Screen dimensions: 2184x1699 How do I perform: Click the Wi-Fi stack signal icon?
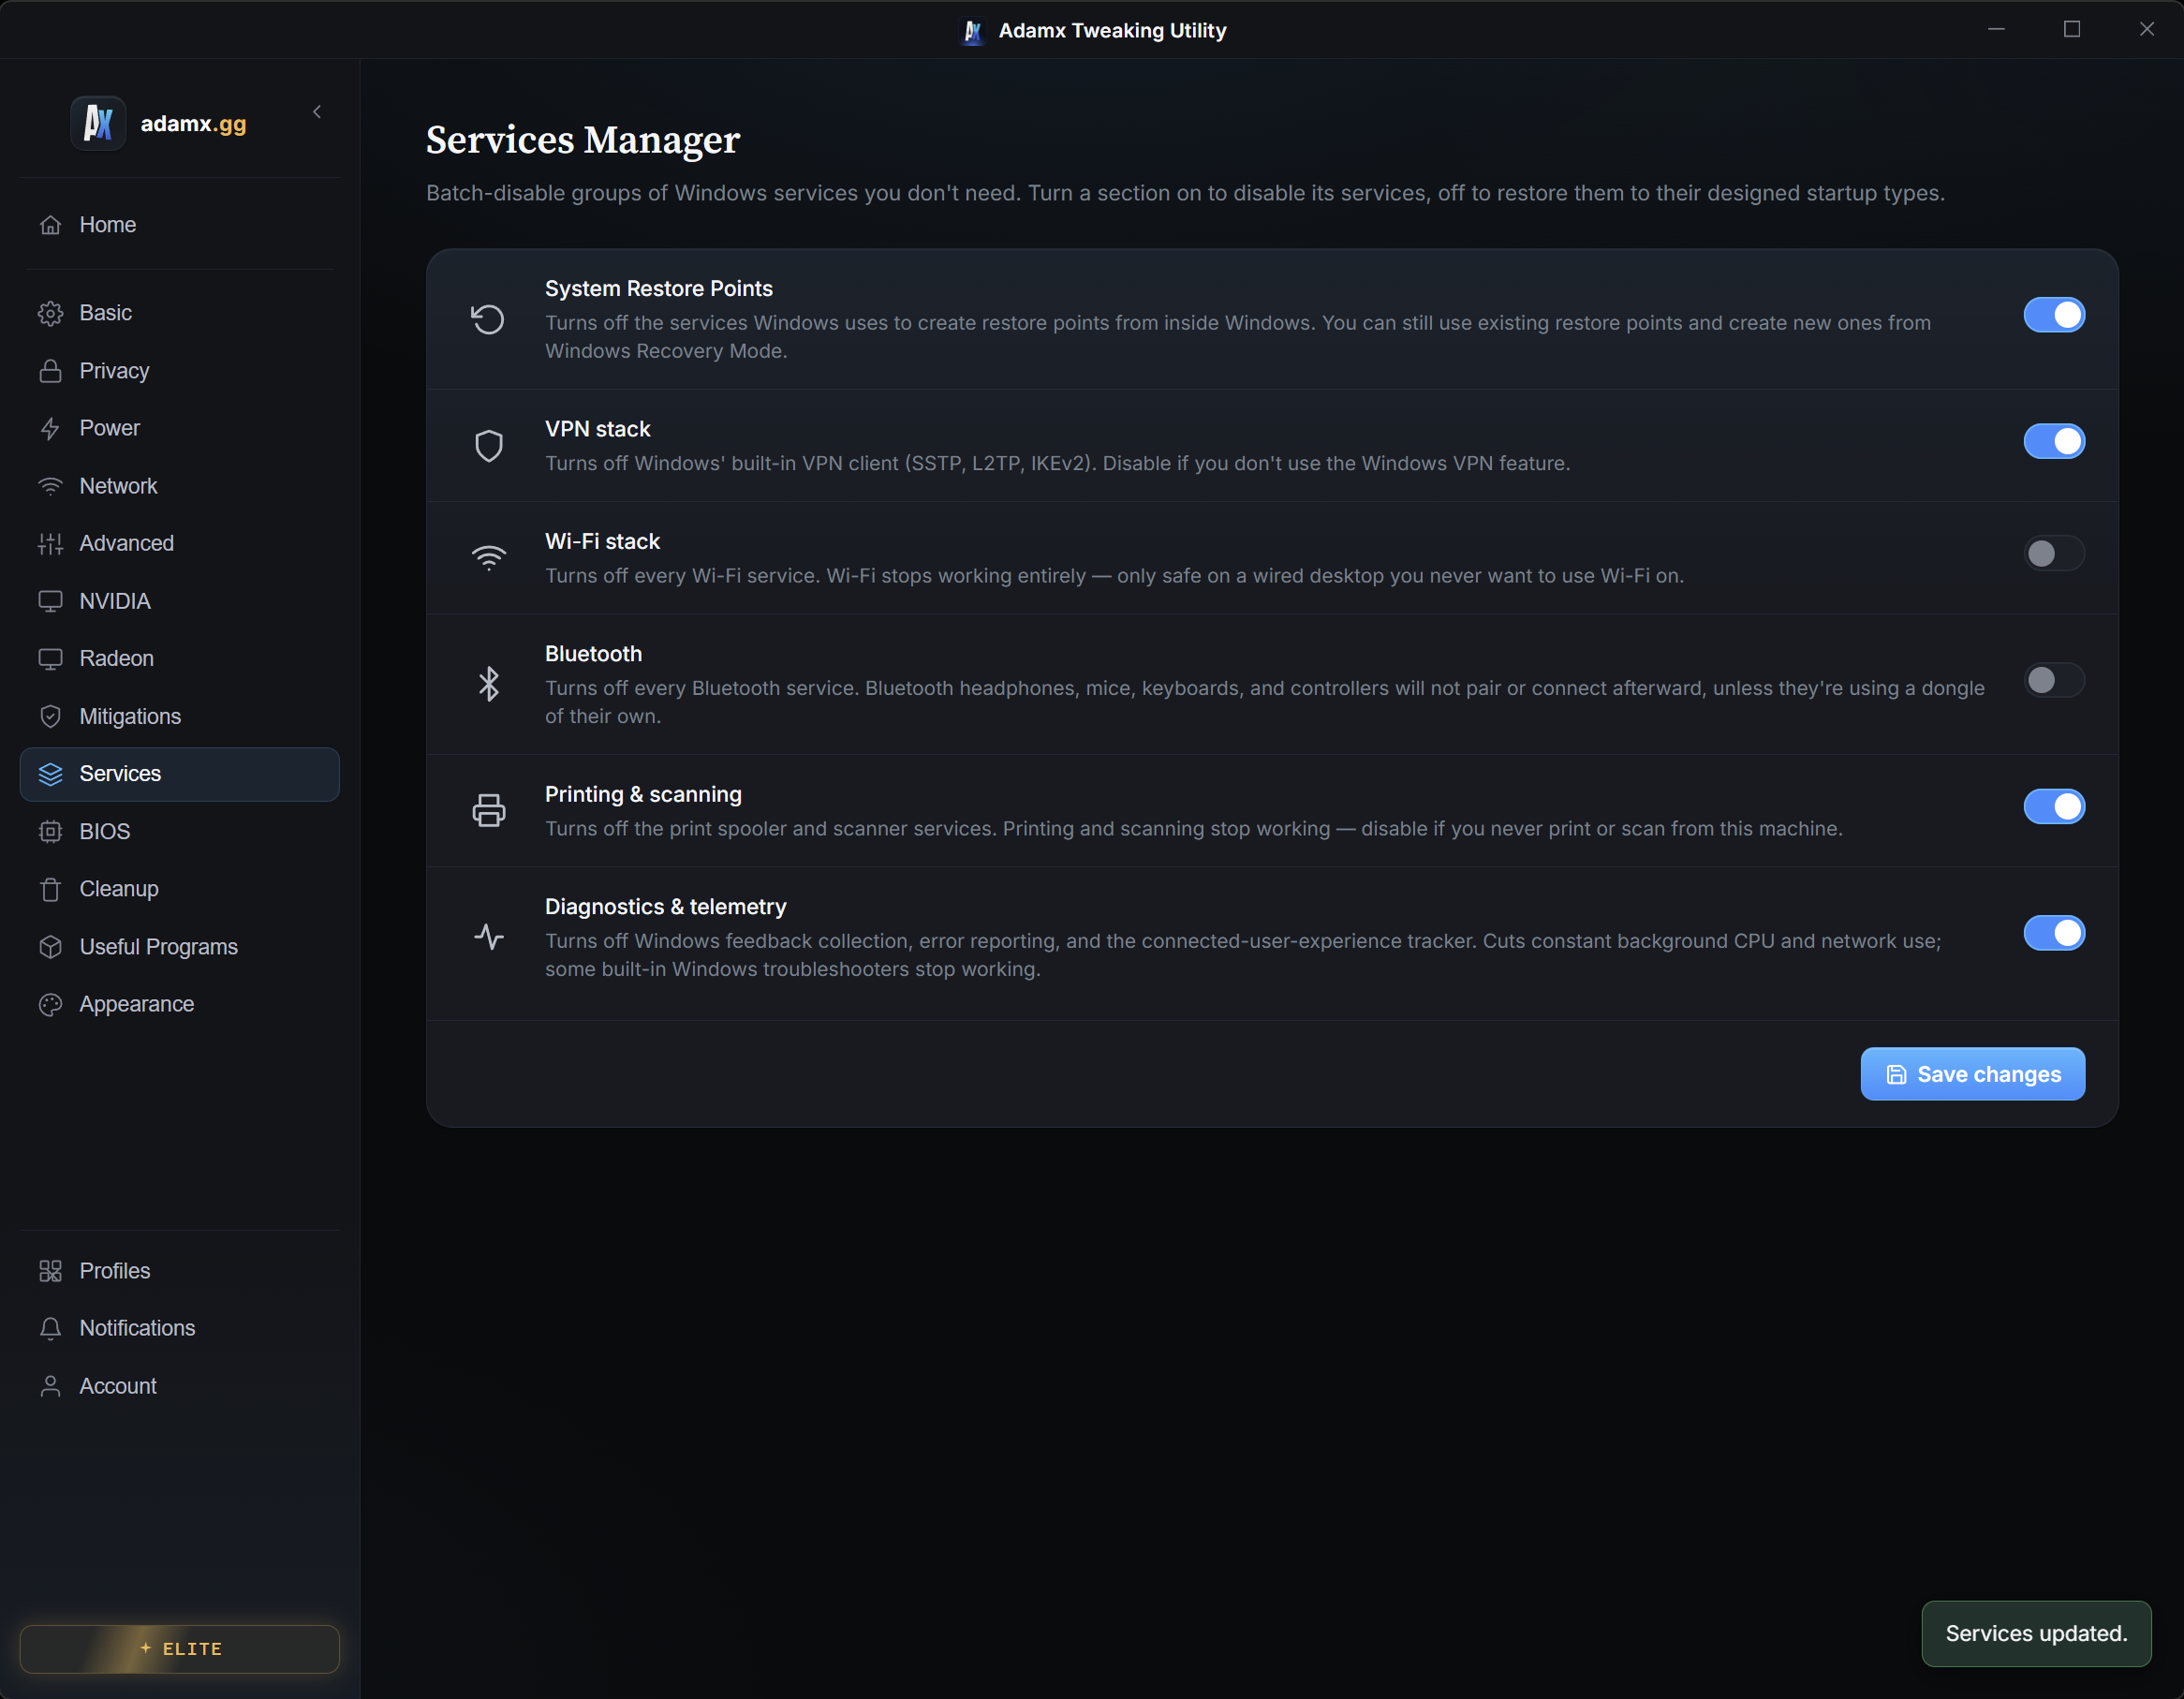pos(488,558)
